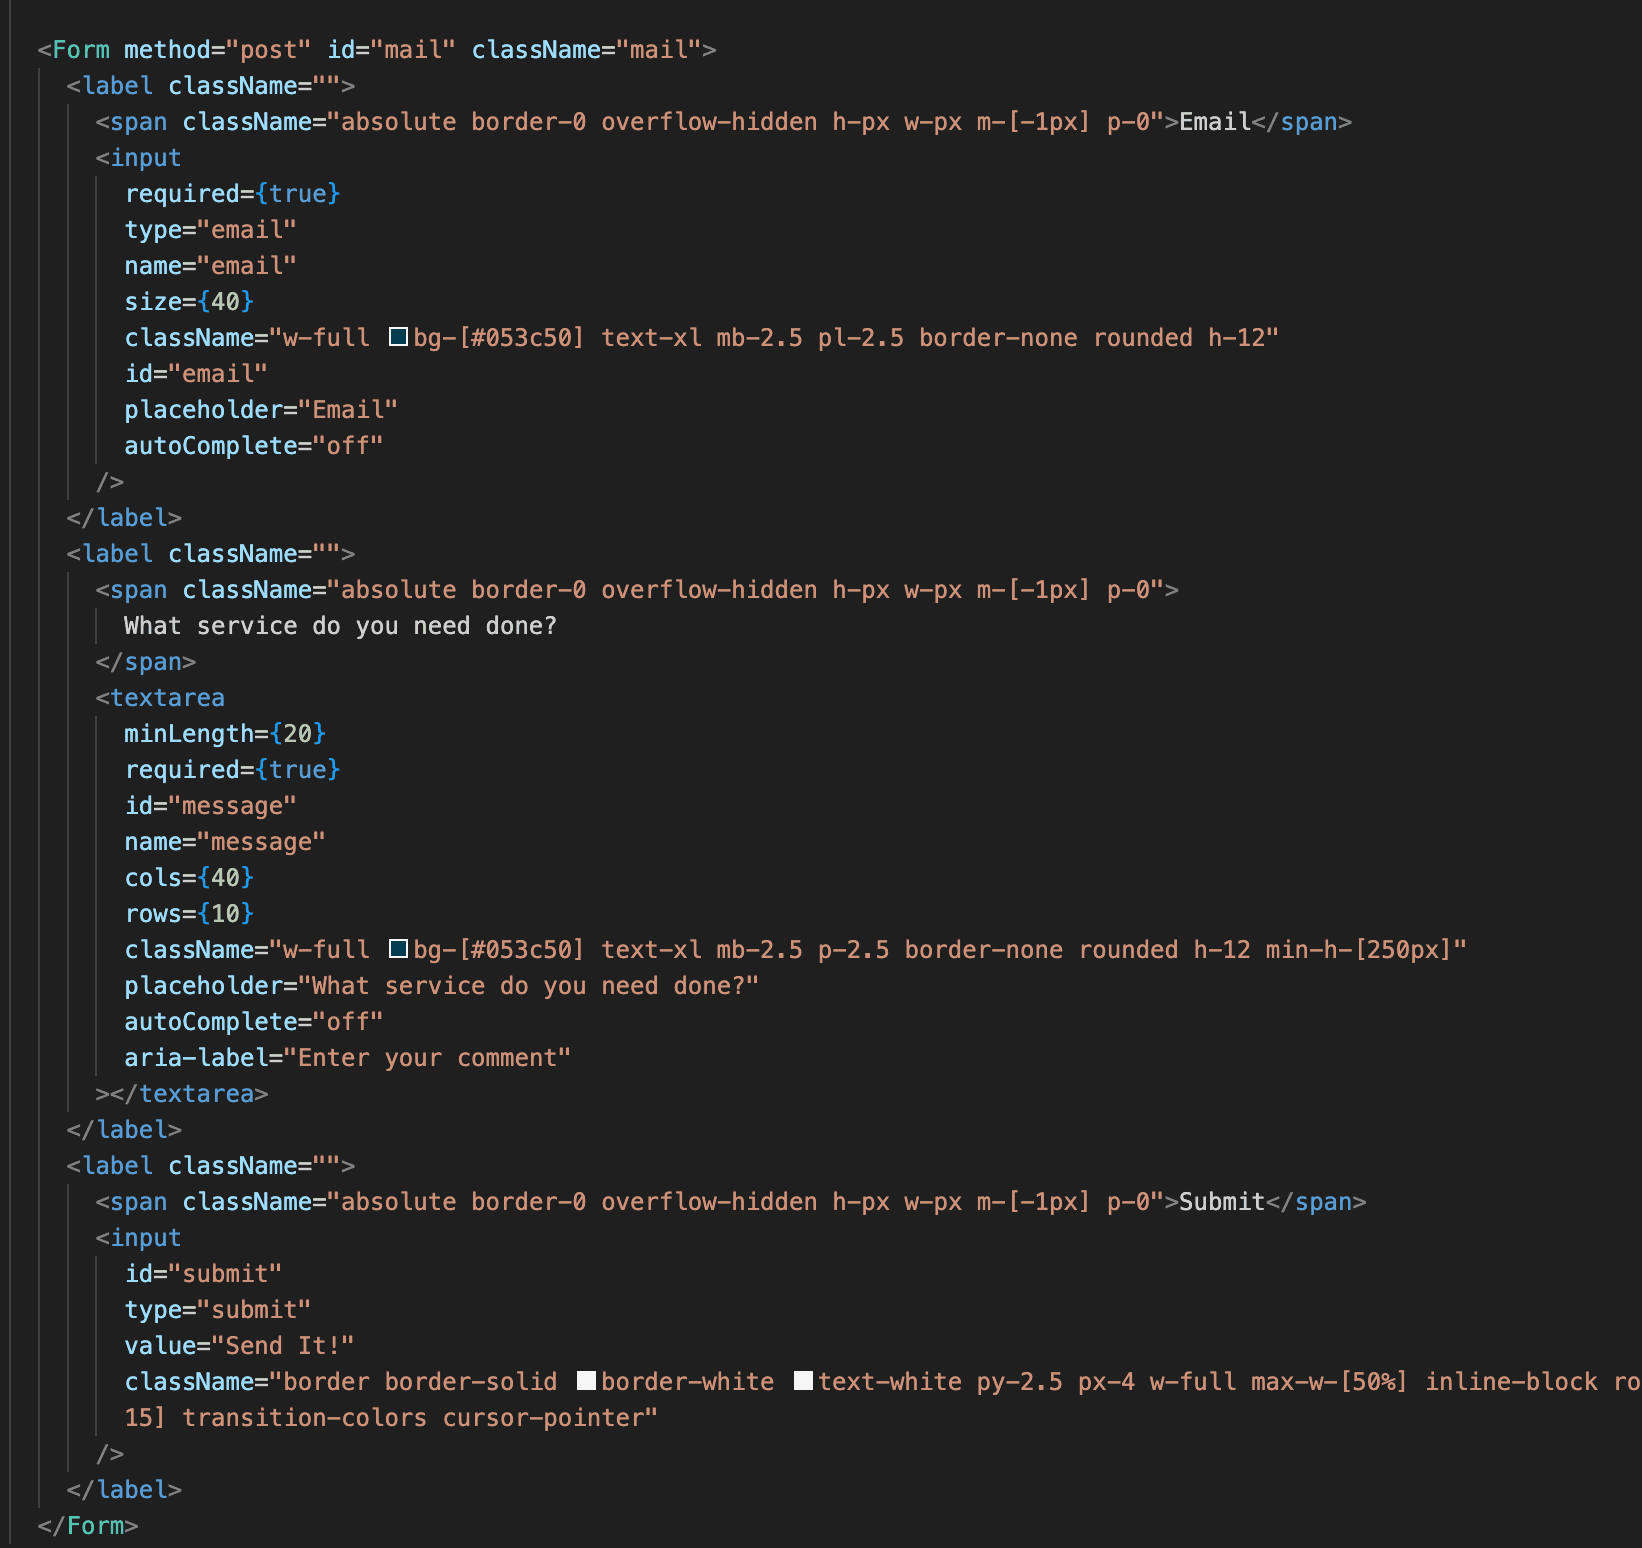
Task: Click the "Email" text inside the first span
Action: point(1215,122)
